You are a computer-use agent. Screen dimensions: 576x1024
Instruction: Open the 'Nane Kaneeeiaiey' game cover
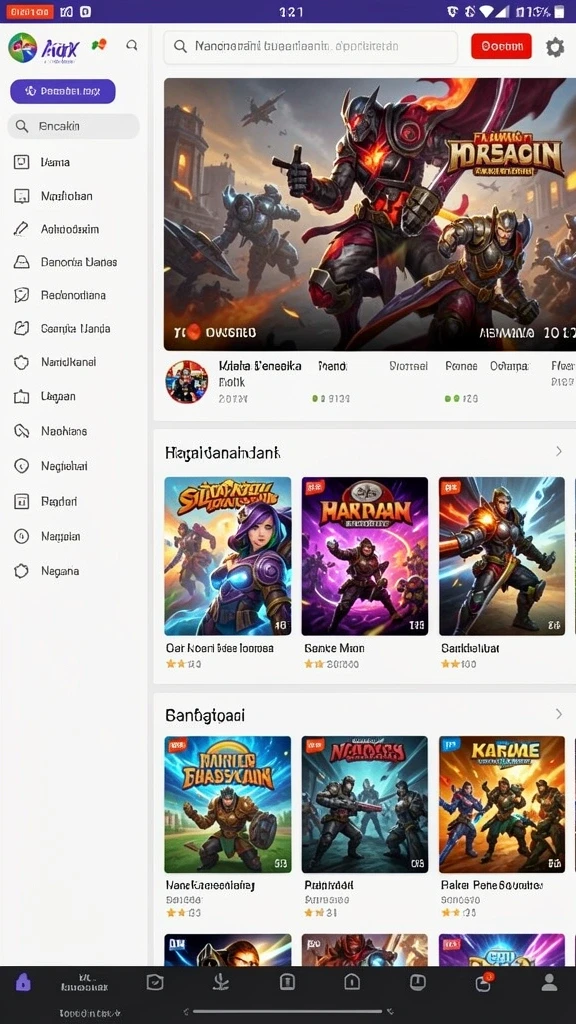pos(228,804)
